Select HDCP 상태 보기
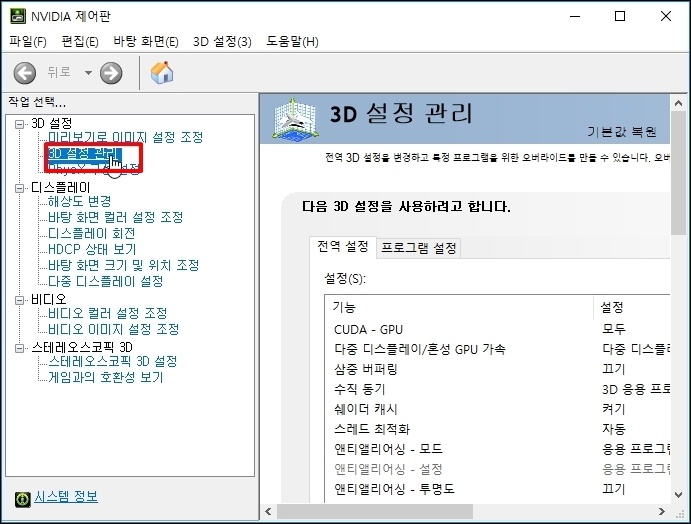The width and height of the screenshot is (691, 524). pyautogui.click(x=92, y=249)
